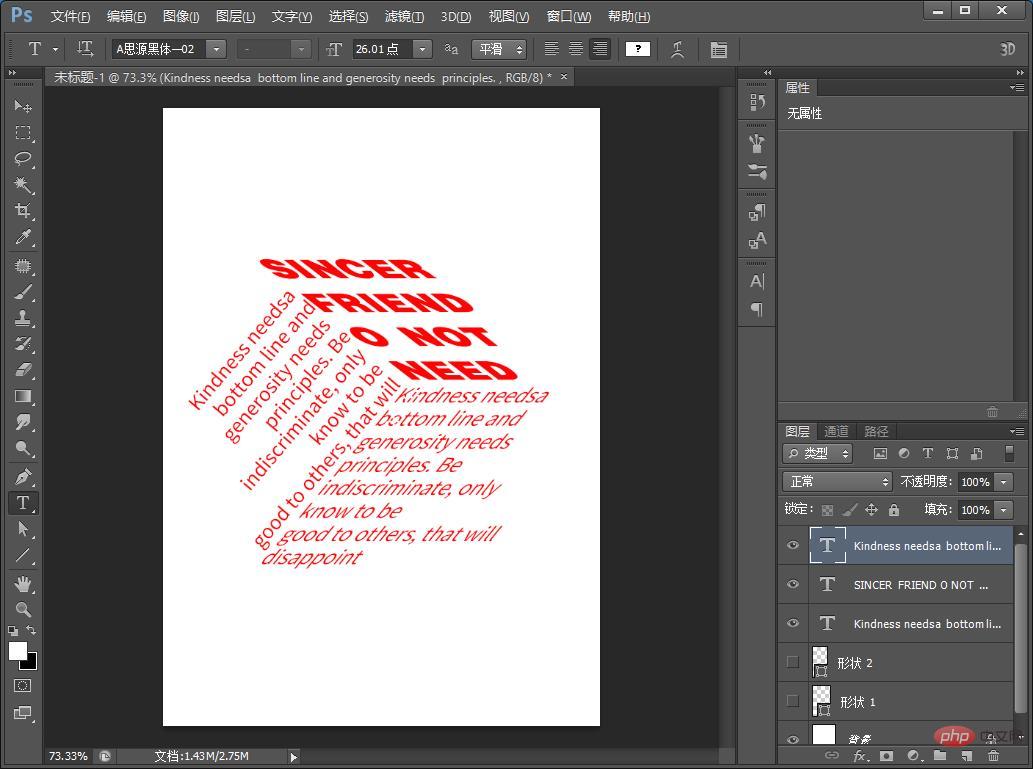Screen dimensions: 1033x769
Task: Switch to the 通道 tab
Action: click(x=836, y=431)
